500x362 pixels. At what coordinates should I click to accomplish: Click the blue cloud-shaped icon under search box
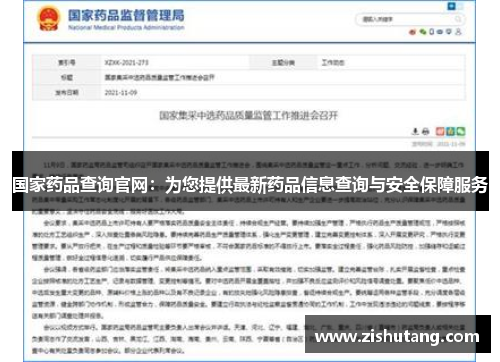coord(440,32)
